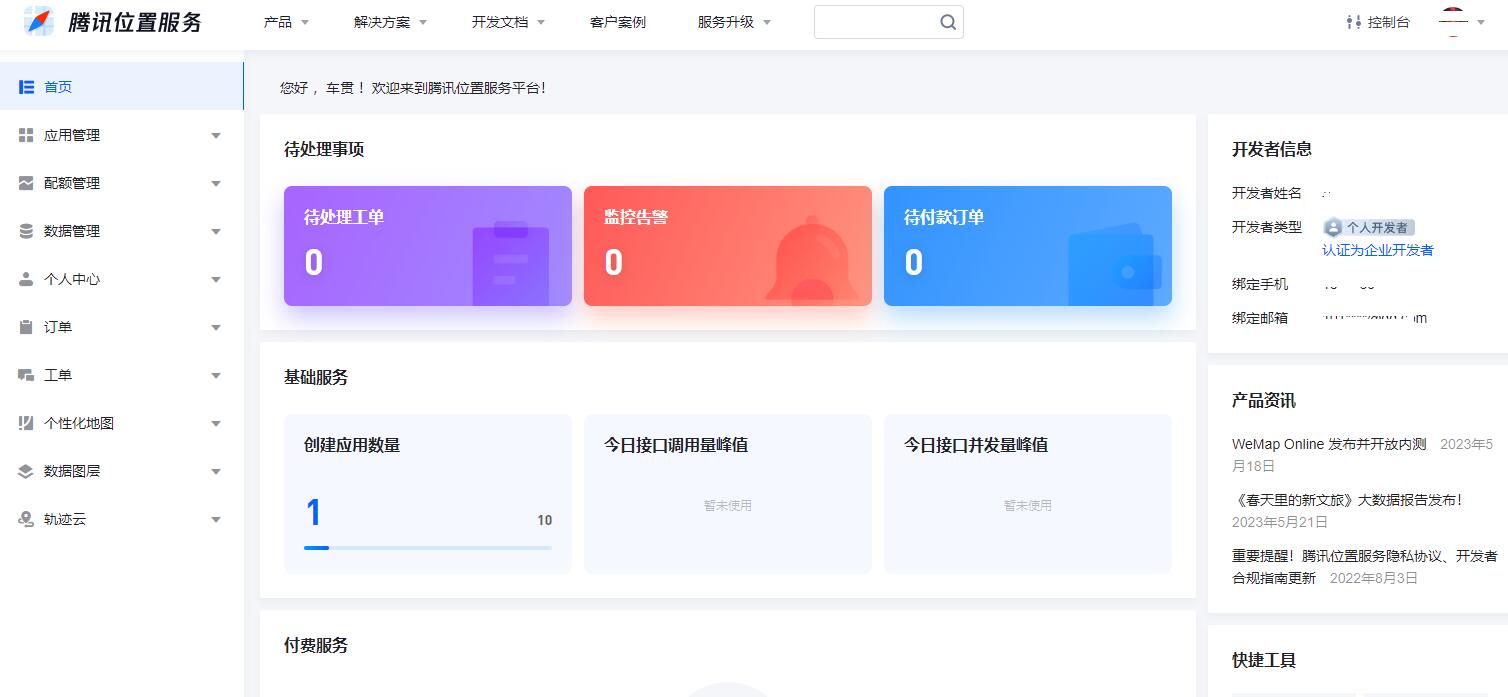The width and height of the screenshot is (1508, 697).
Task: Open 《春天里的新文旅》大数据报告发布 news
Action: coord(1347,500)
